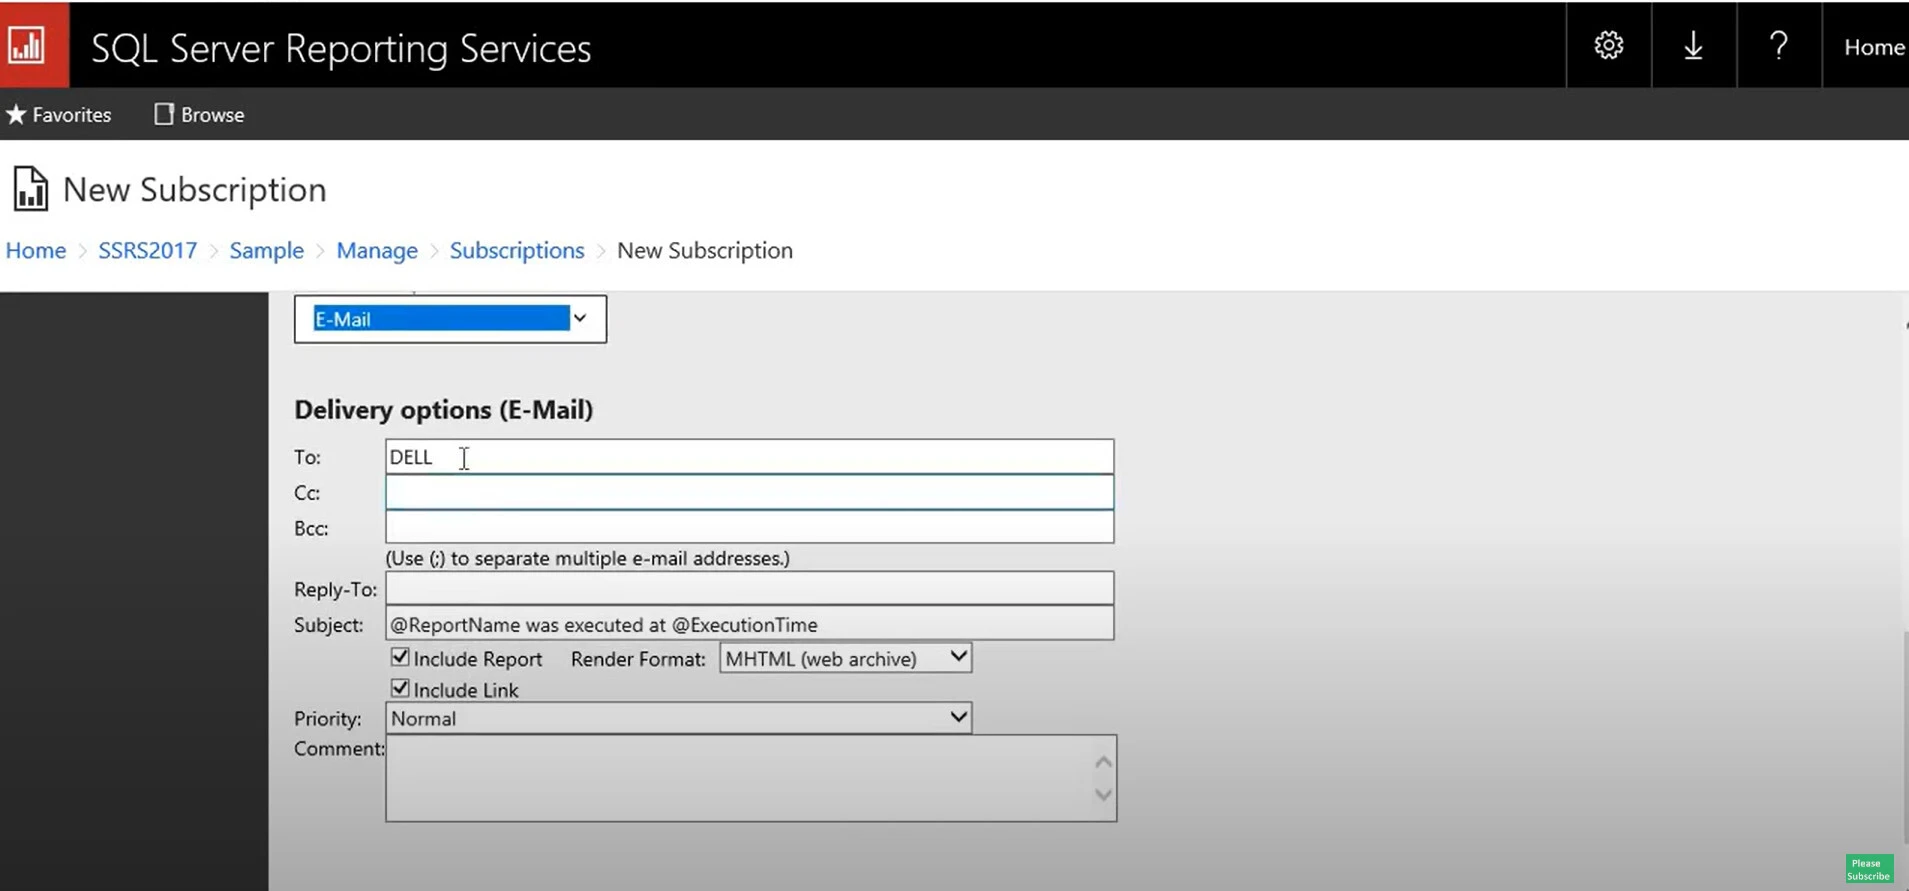1909x891 pixels.
Task: Click Home in the top header bar
Action: [x=1873, y=47]
